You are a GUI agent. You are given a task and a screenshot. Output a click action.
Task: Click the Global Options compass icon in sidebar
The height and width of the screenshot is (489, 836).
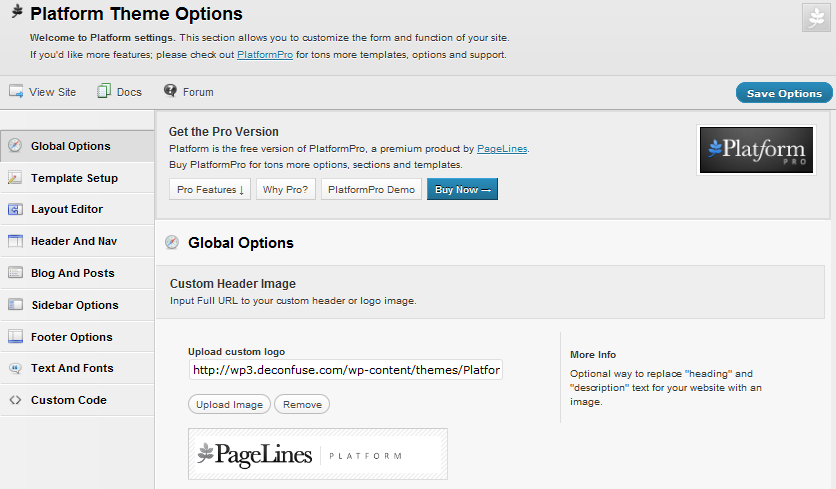15,146
